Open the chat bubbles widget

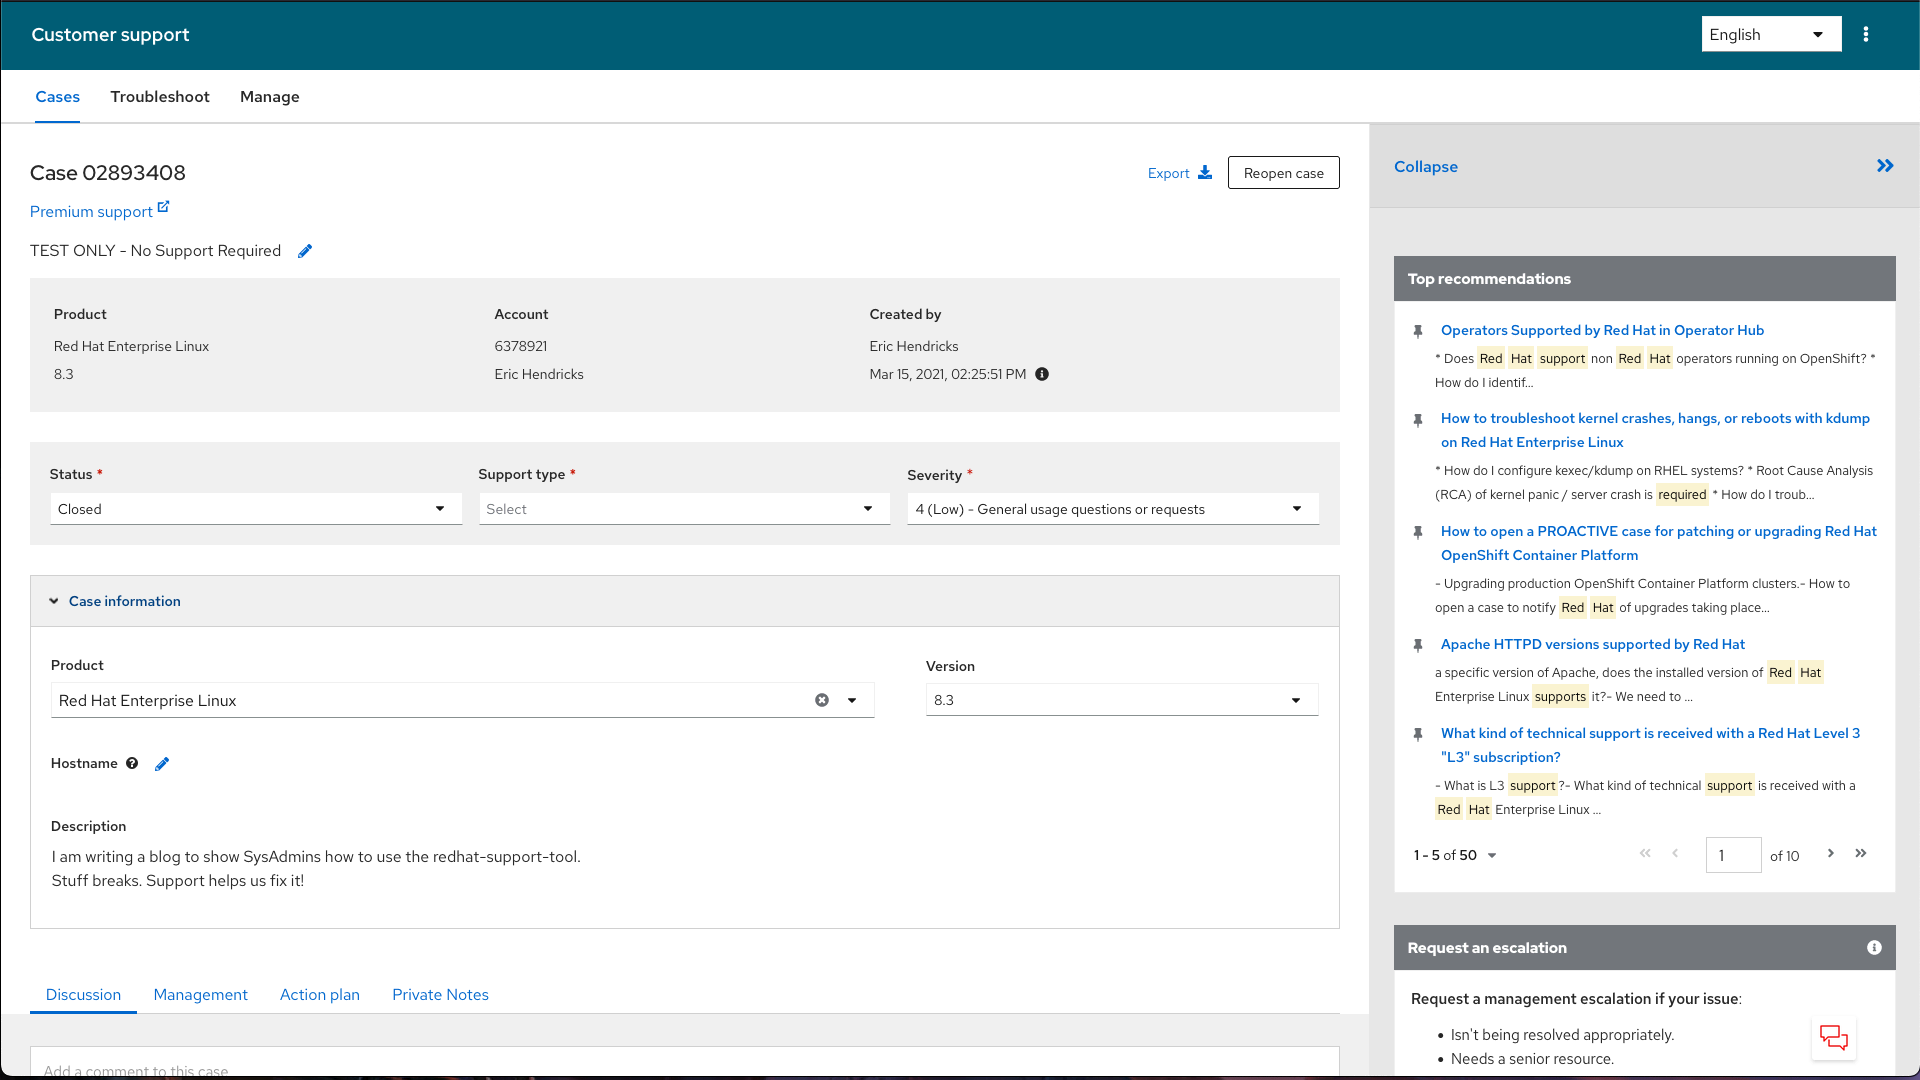(x=1833, y=1038)
